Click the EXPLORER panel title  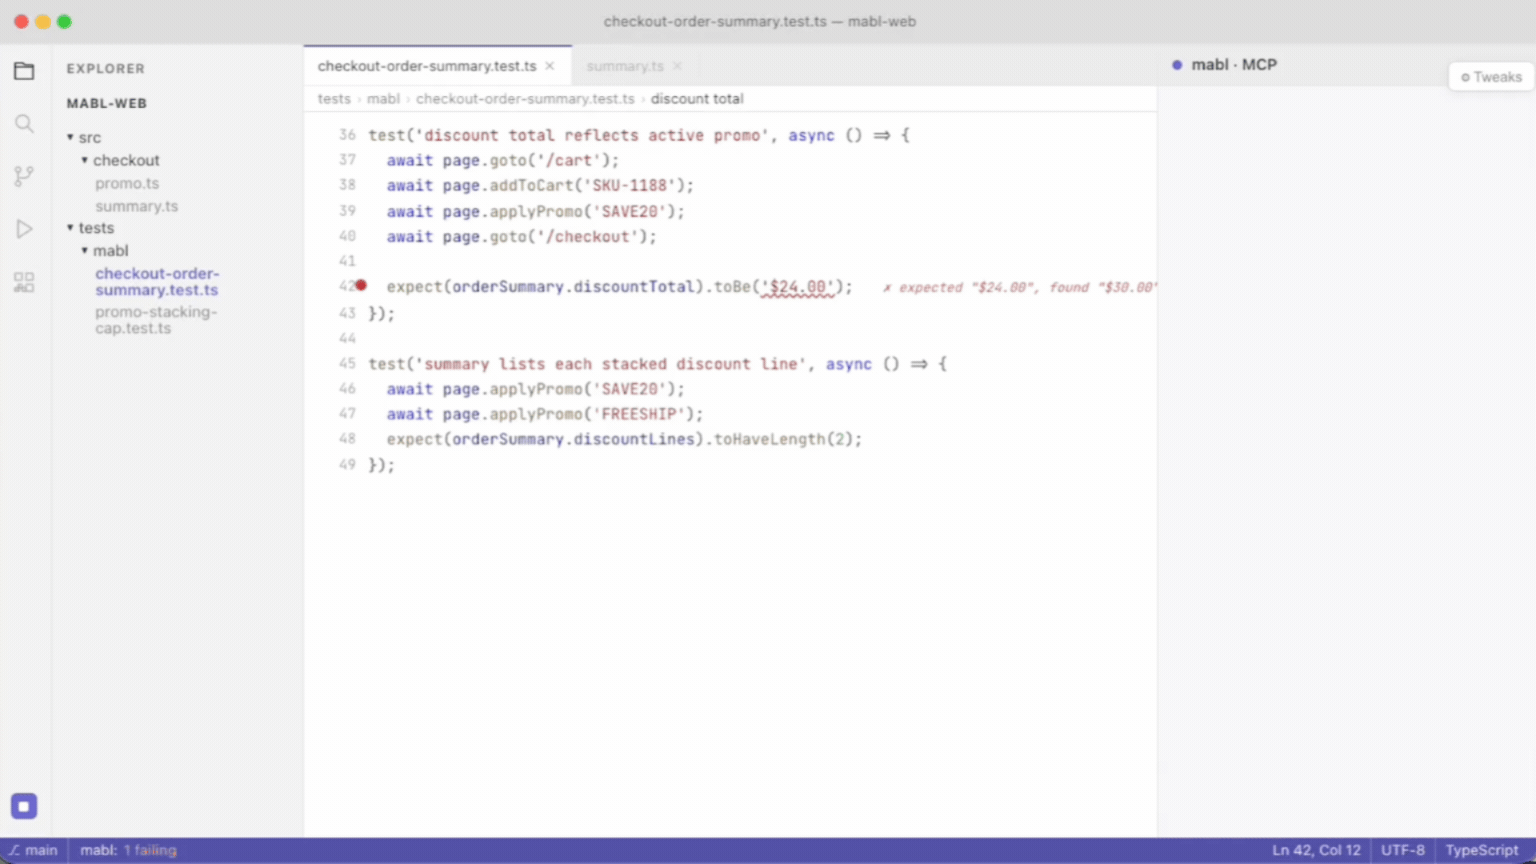click(106, 69)
